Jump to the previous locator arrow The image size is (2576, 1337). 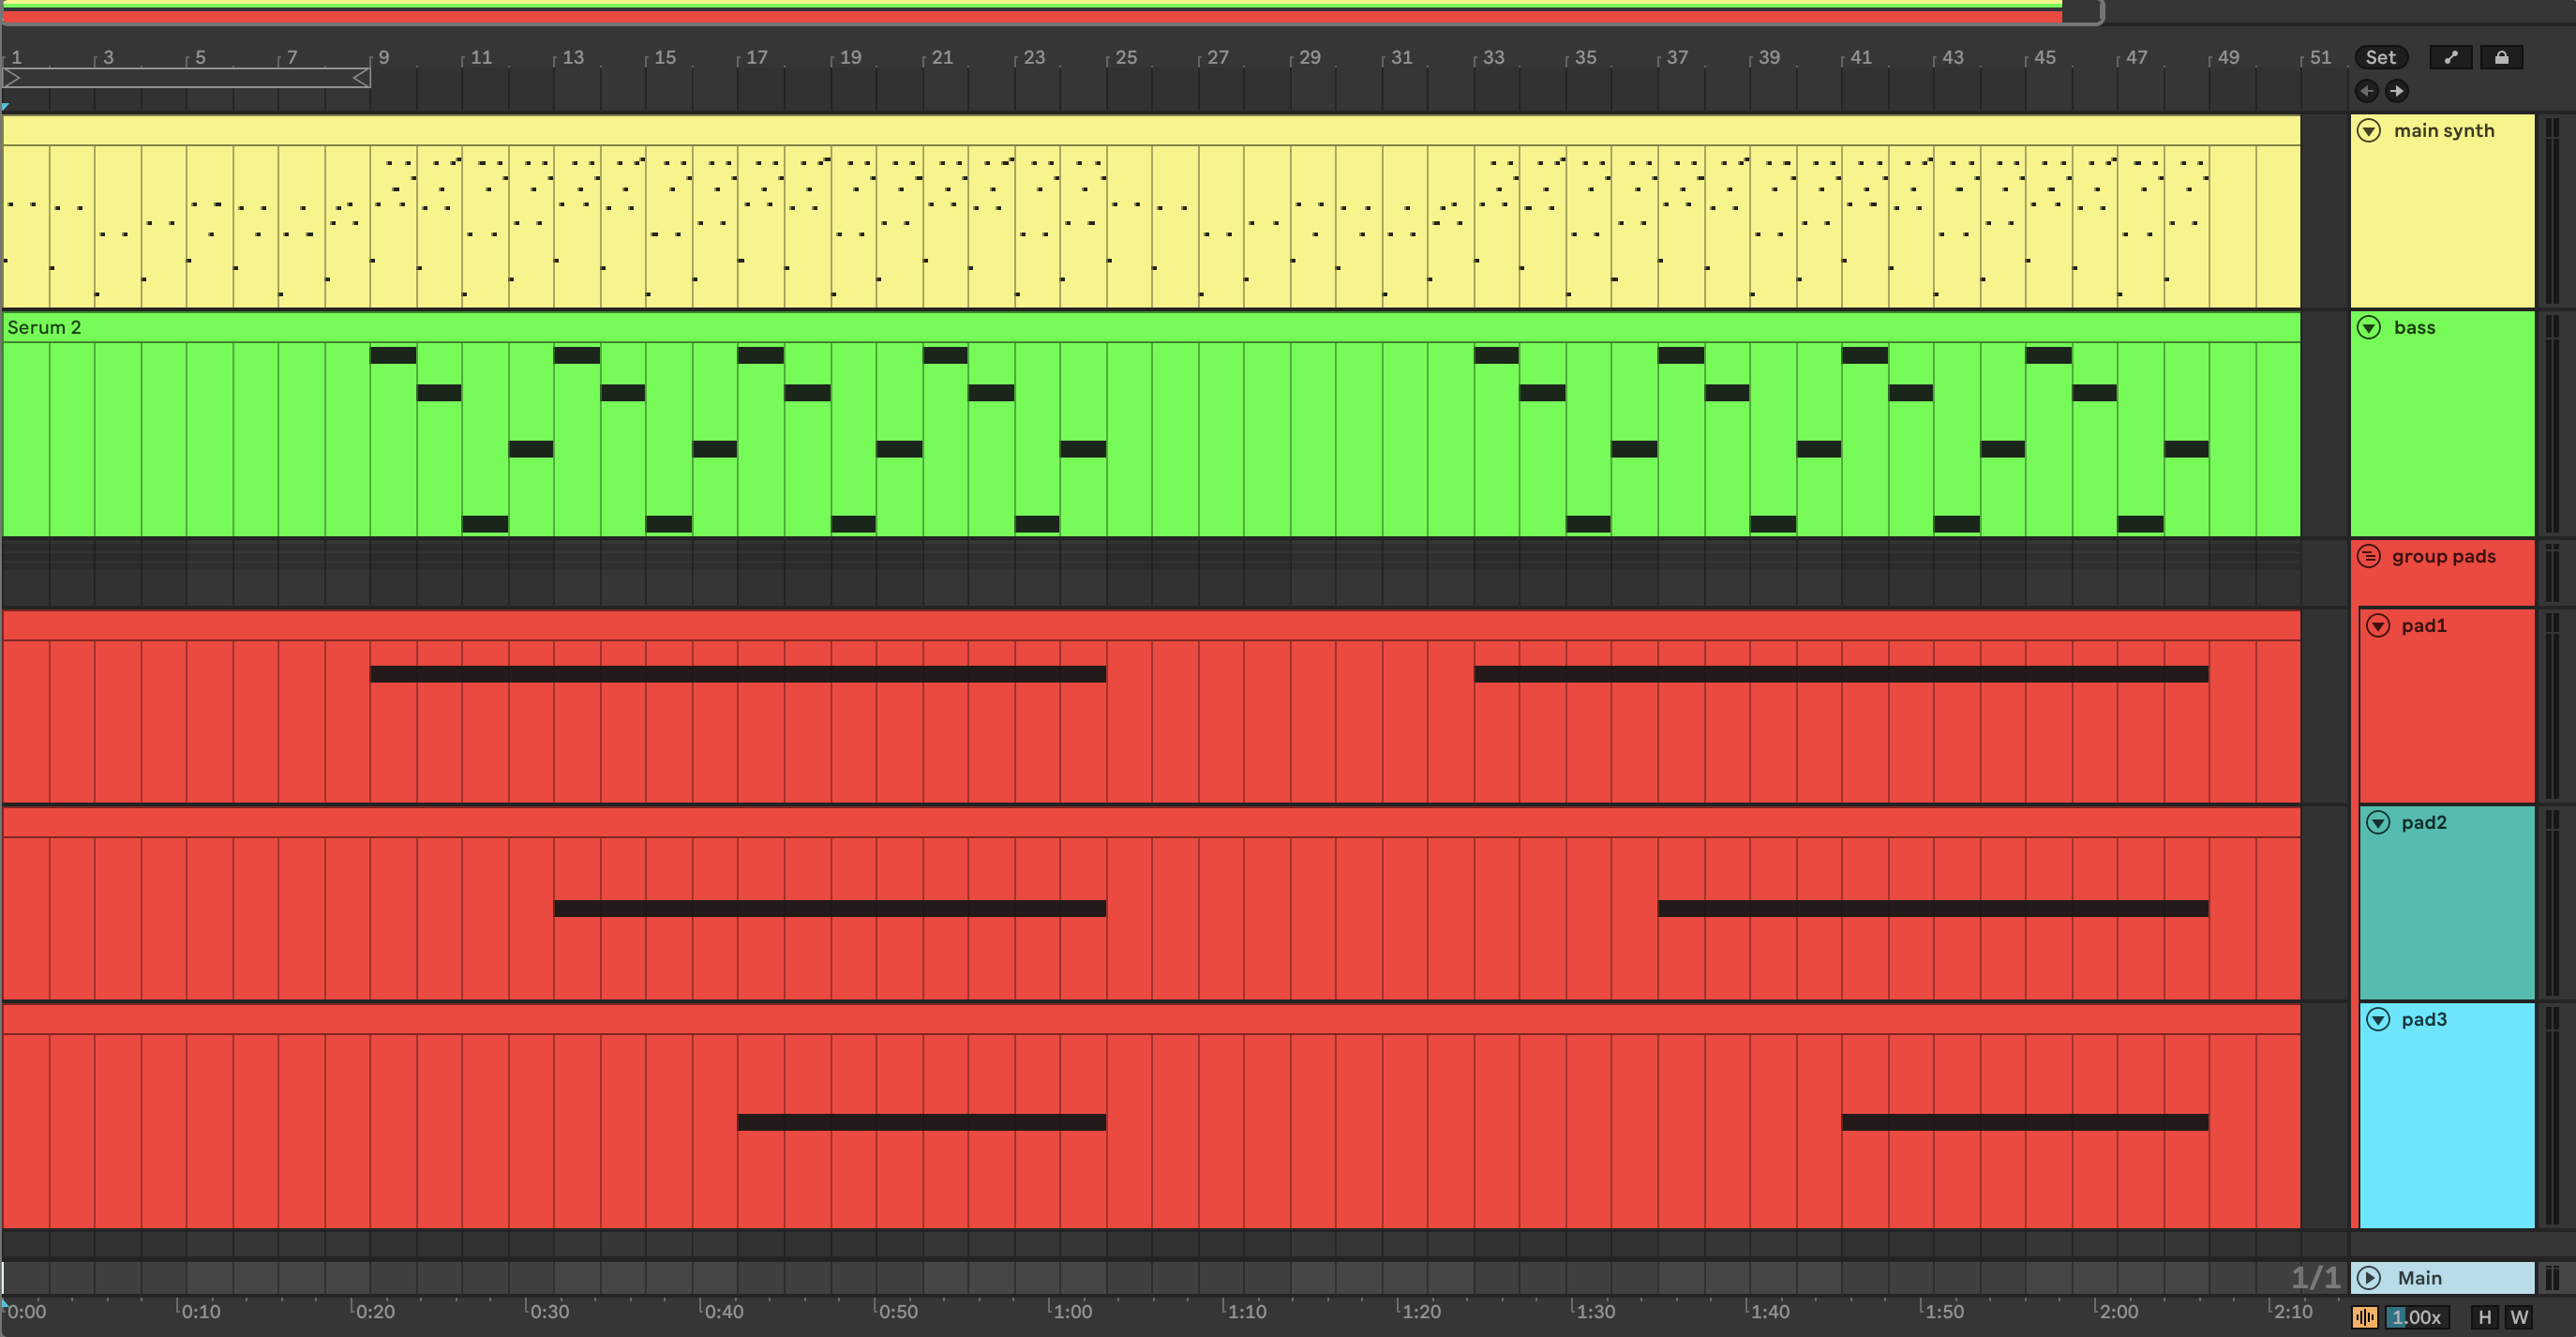tap(2366, 91)
